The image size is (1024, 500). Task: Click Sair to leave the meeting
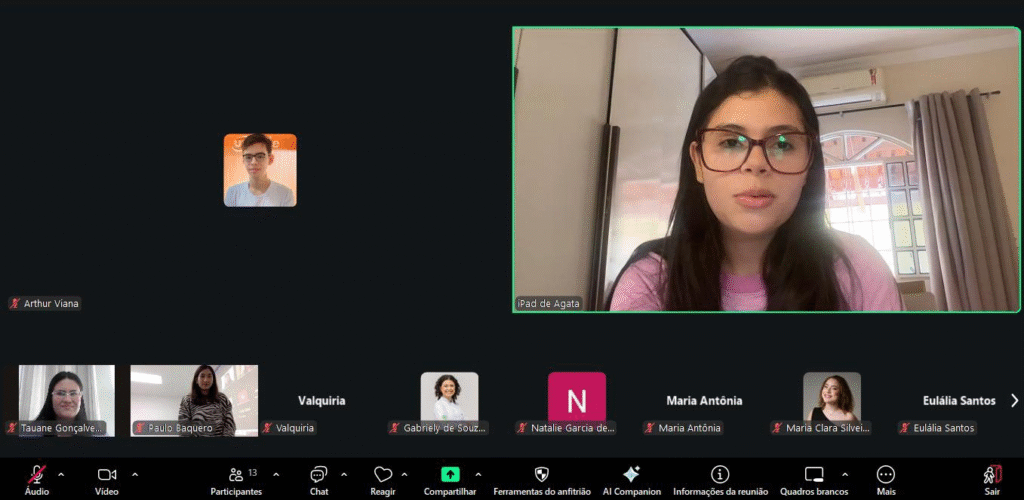991,474
